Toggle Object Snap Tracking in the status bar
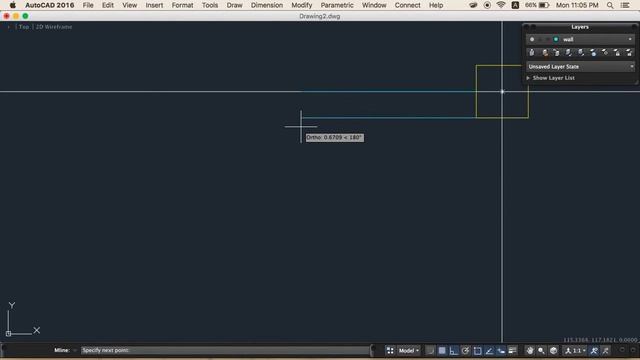This screenshot has height=360, width=640. coord(489,351)
